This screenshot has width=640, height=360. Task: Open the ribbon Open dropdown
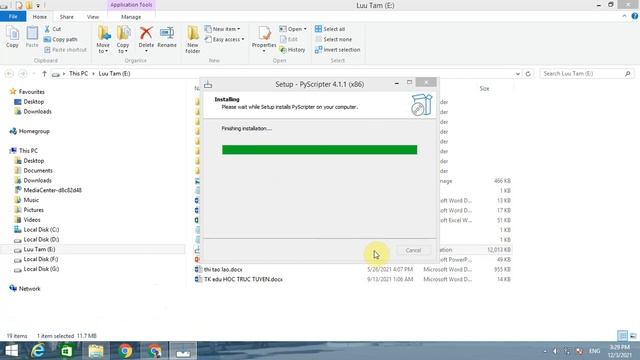coord(293,29)
